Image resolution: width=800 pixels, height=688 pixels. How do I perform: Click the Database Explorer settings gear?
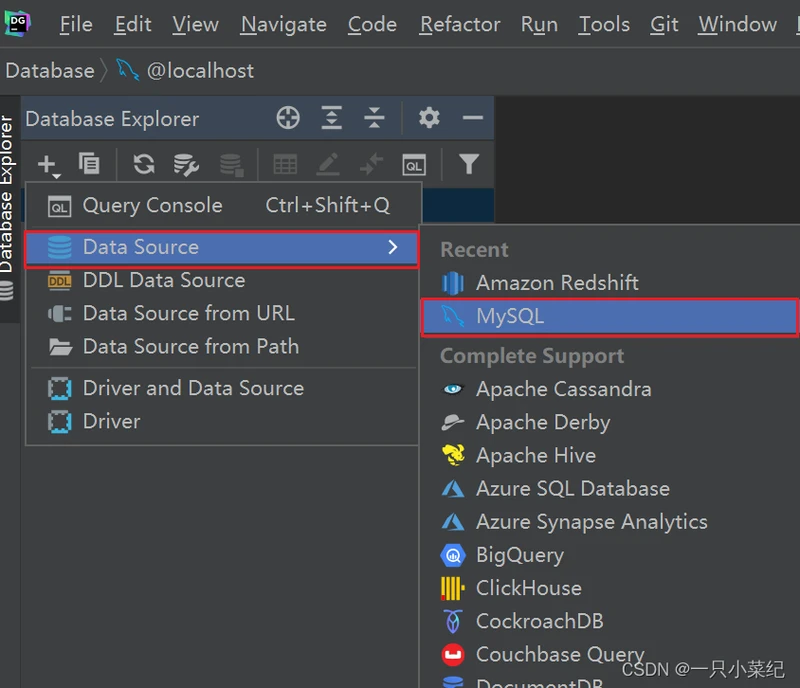click(429, 118)
